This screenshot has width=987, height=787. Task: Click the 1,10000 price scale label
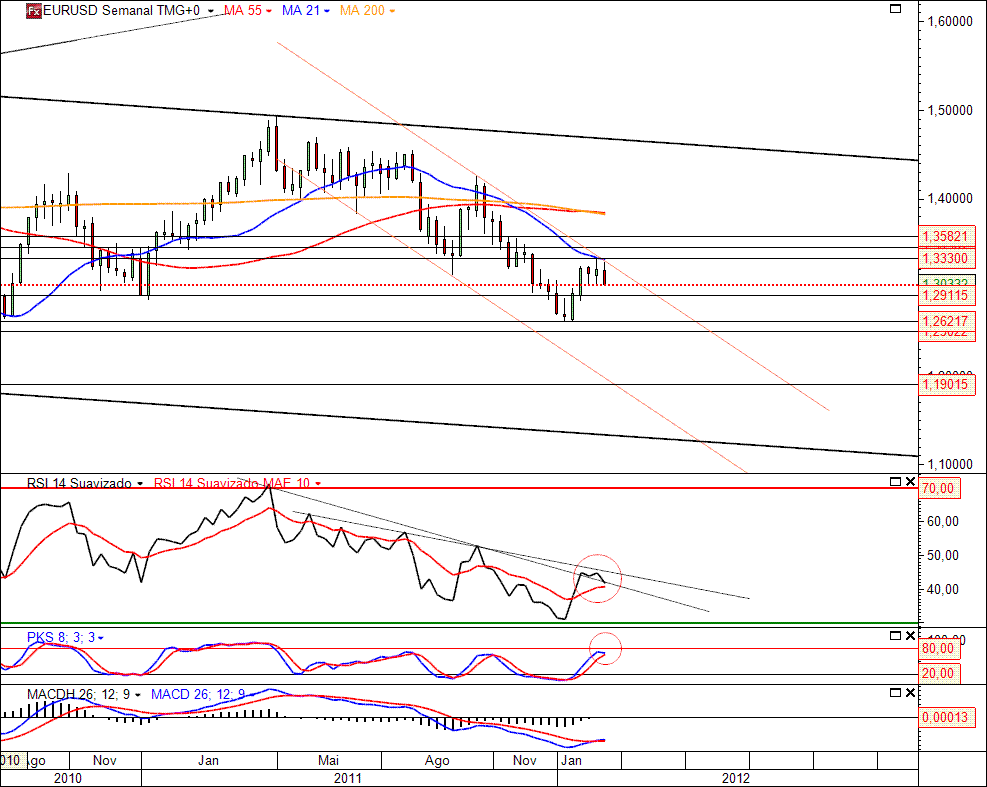[x=950, y=465]
